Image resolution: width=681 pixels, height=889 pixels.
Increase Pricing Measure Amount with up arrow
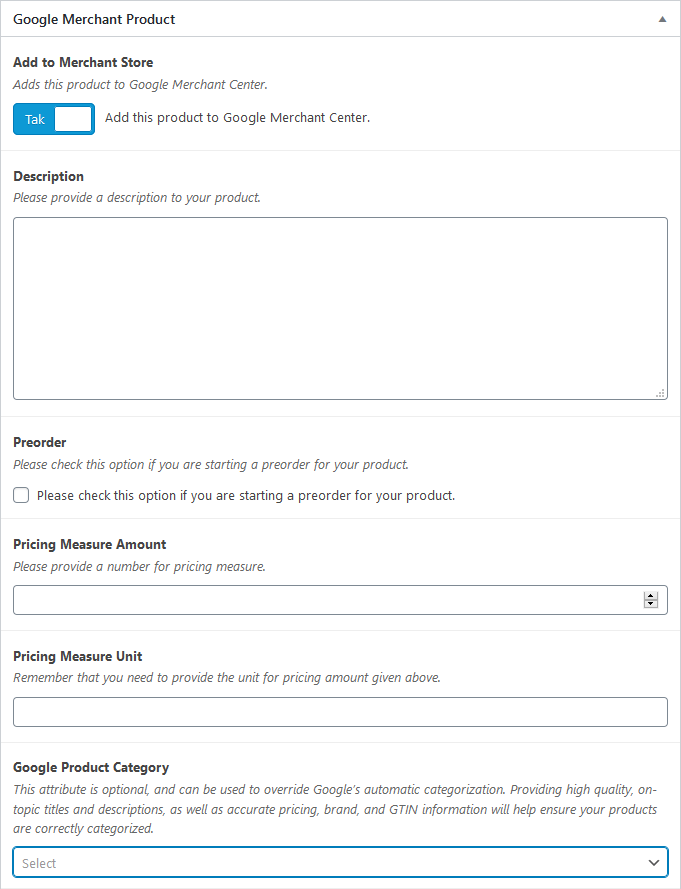pyautogui.click(x=651, y=596)
